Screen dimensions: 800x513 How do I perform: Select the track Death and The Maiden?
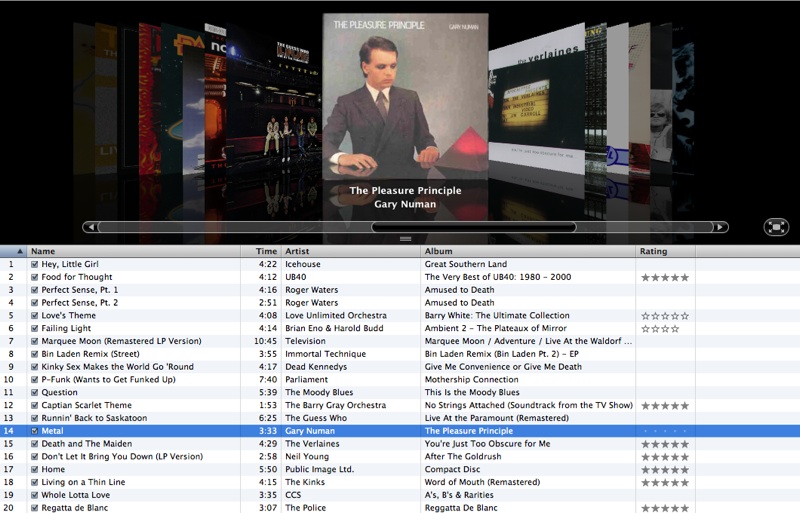(x=400, y=444)
